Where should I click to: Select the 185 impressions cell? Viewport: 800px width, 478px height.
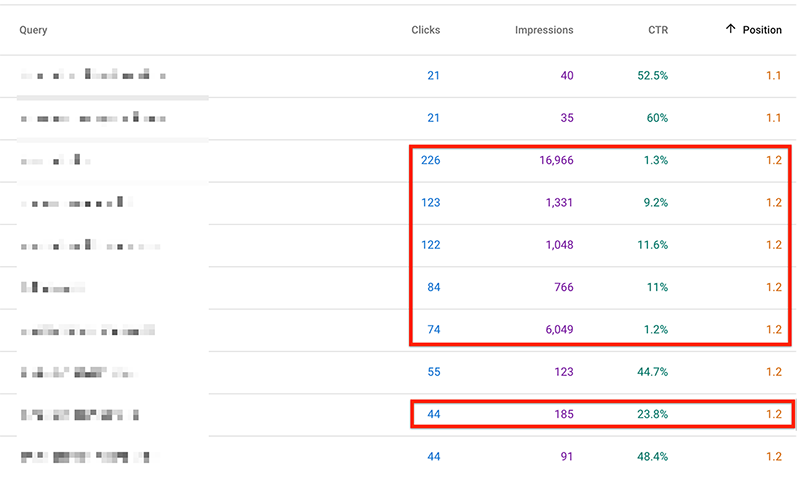(x=564, y=414)
